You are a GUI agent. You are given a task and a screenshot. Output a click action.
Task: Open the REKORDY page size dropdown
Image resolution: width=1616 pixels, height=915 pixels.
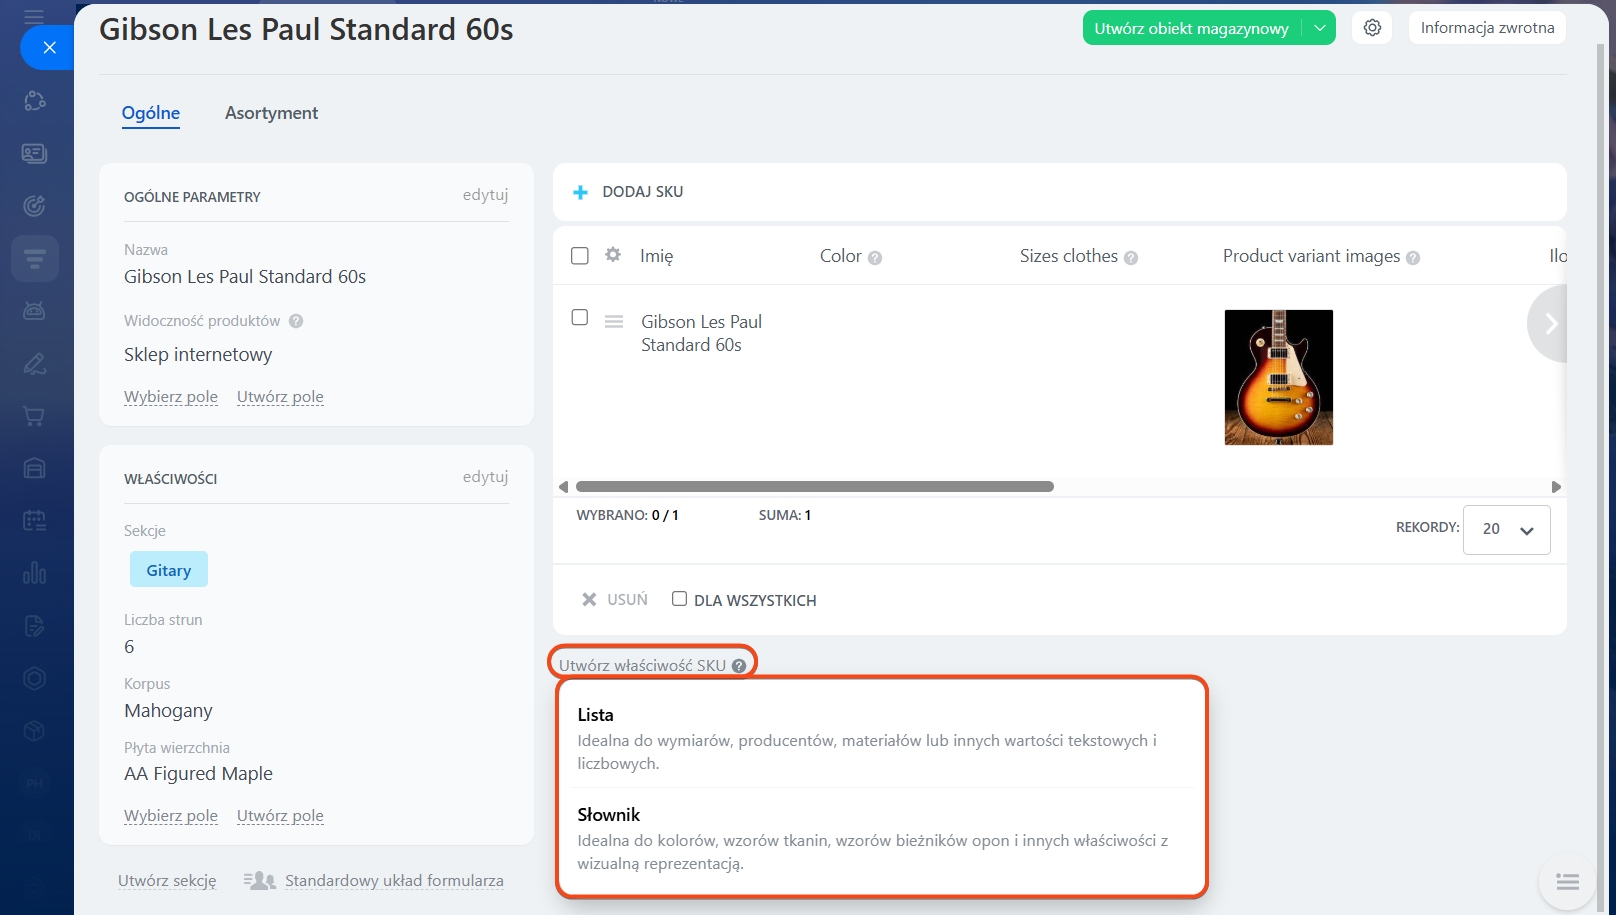tap(1506, 529)
